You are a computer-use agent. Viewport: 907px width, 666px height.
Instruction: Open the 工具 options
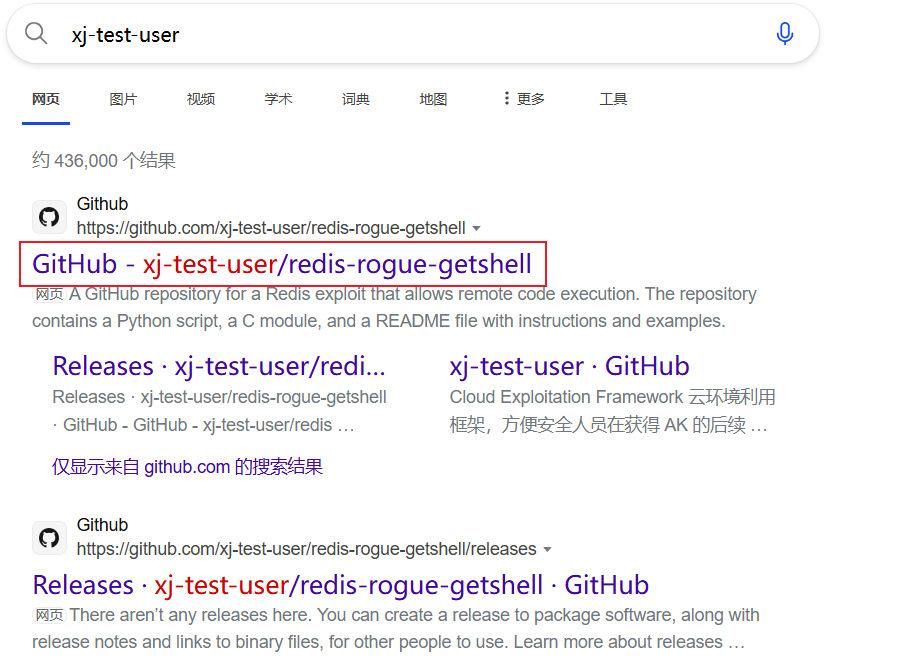pos(613,99)
